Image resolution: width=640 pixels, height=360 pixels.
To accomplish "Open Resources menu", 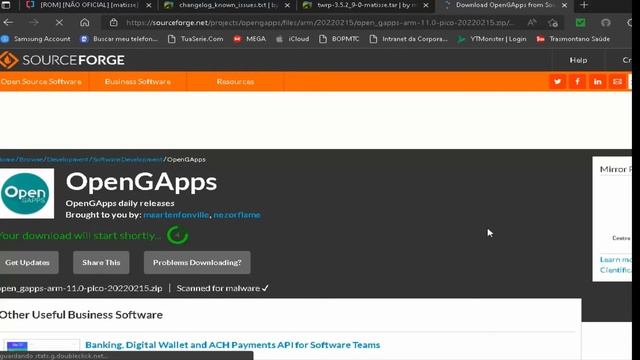I will point(235,82).
